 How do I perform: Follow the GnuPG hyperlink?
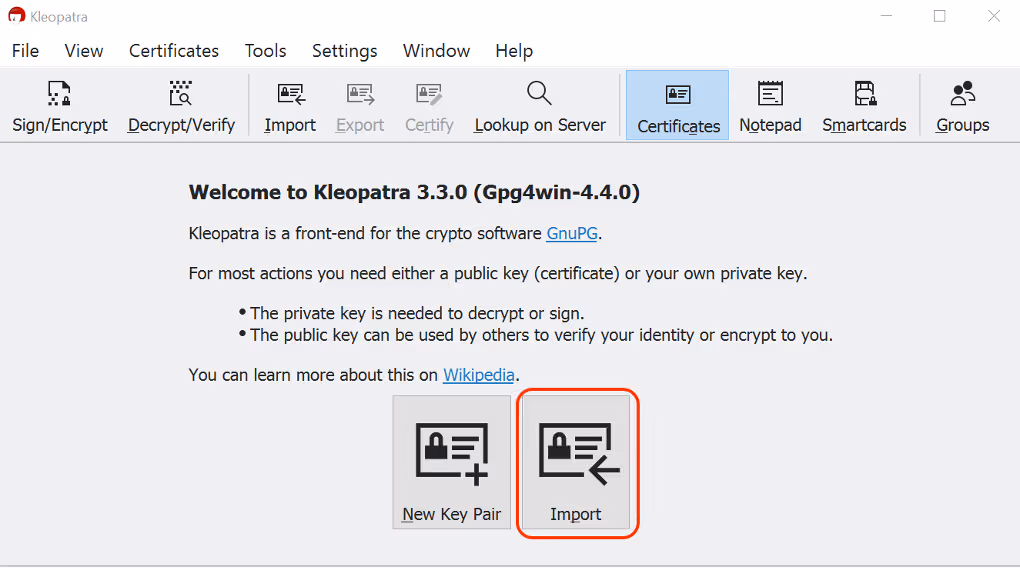coord(572,234)
